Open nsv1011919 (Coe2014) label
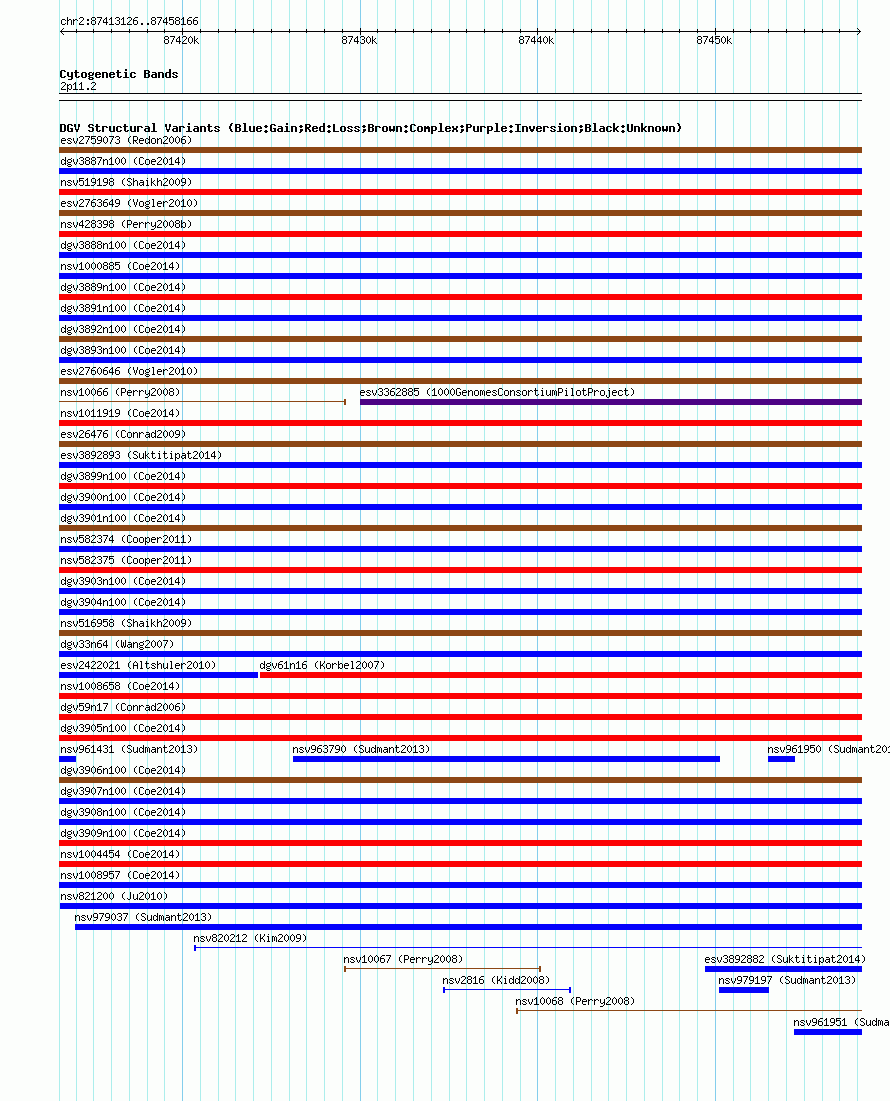 point(120,414)
